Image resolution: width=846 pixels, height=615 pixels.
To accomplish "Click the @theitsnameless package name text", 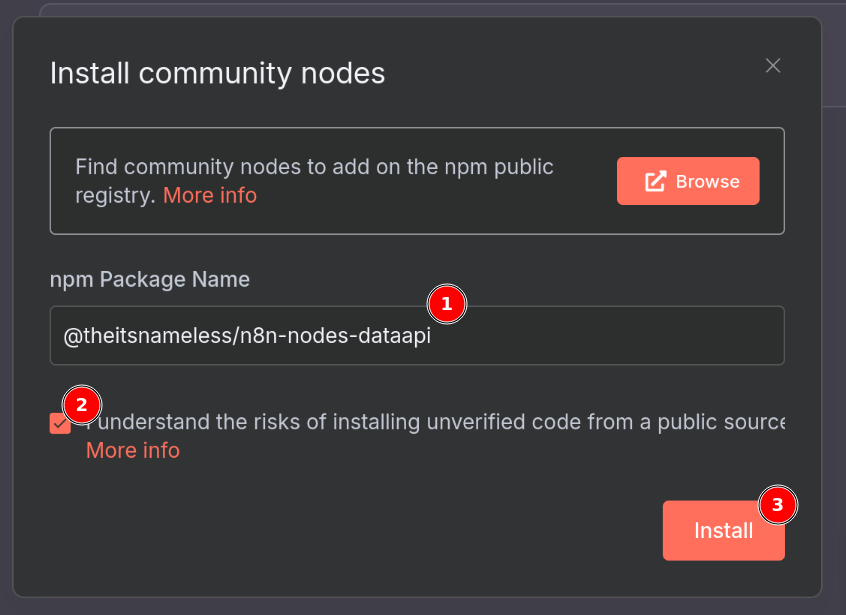I will coord(247,337).
